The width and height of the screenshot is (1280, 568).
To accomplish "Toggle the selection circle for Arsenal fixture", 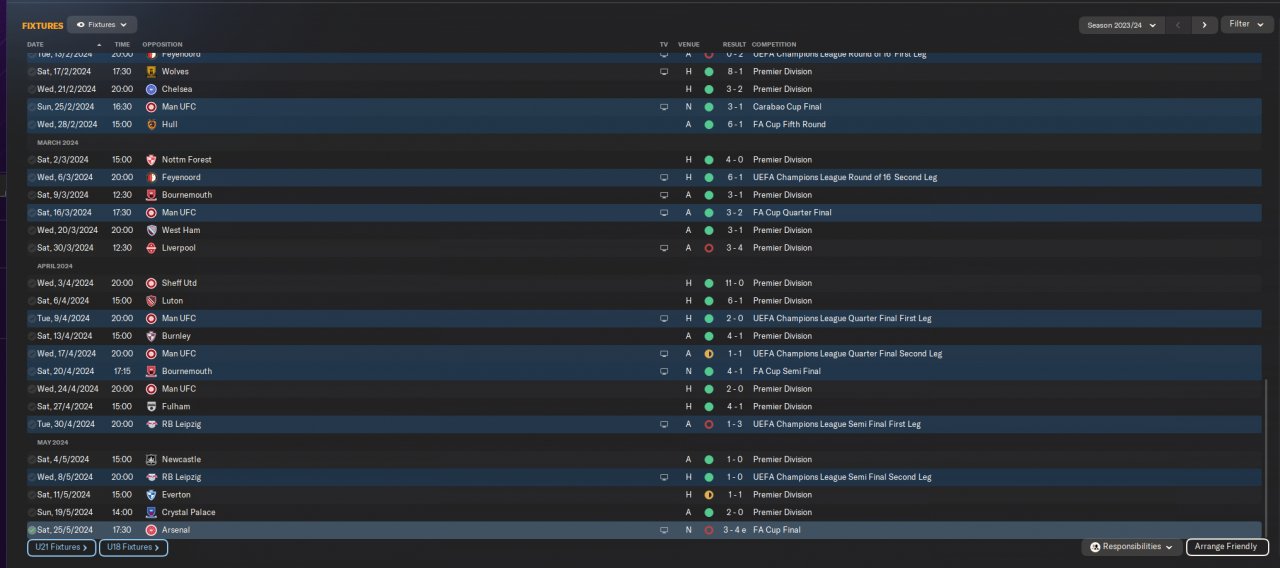I will pos(32,530).
